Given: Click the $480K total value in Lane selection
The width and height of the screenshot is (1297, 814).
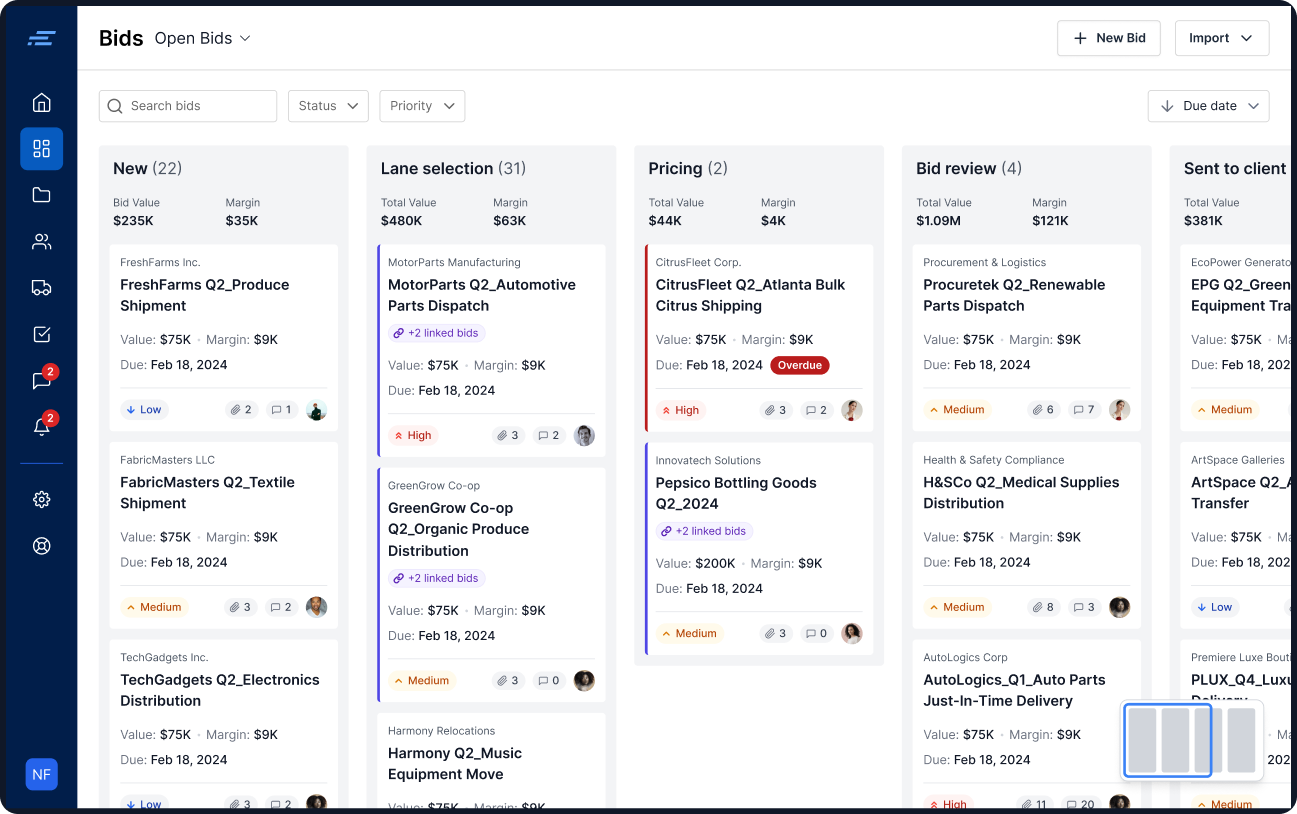Looking at the screenshot, I should tap(401, 221).
